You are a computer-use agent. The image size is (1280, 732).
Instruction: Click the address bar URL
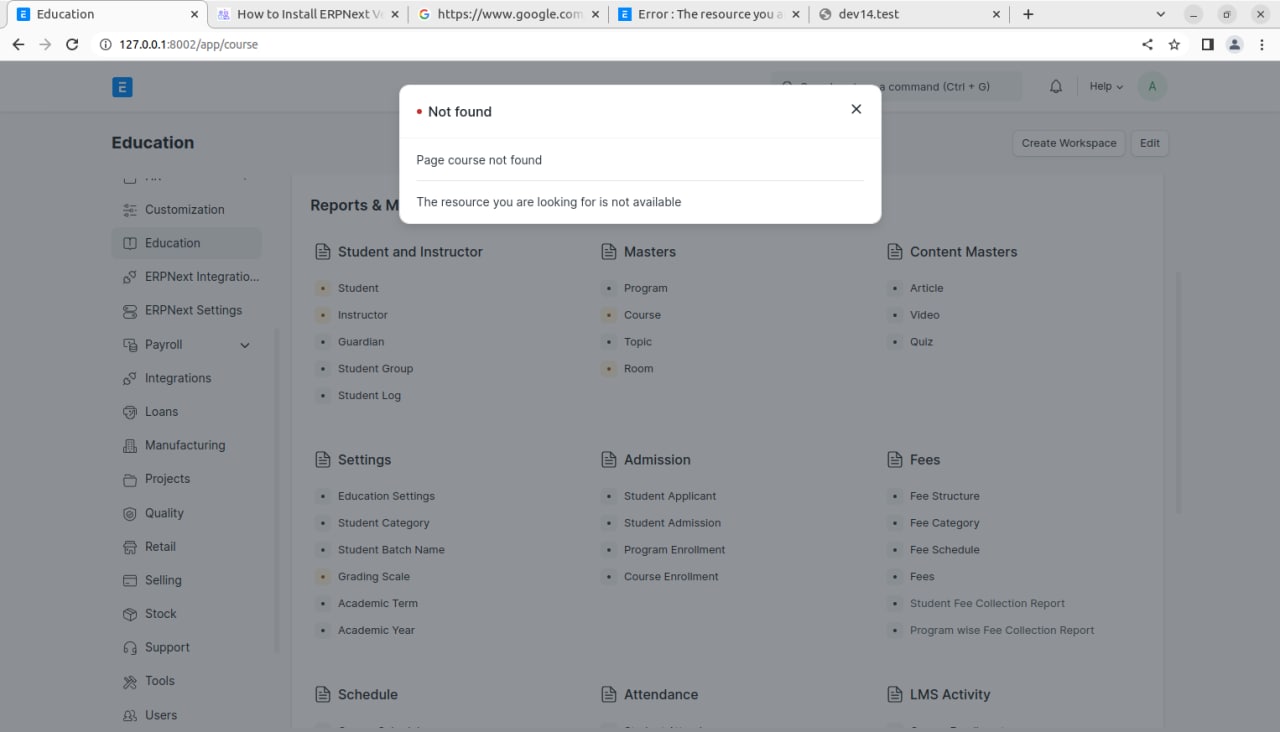coord(188,44)
